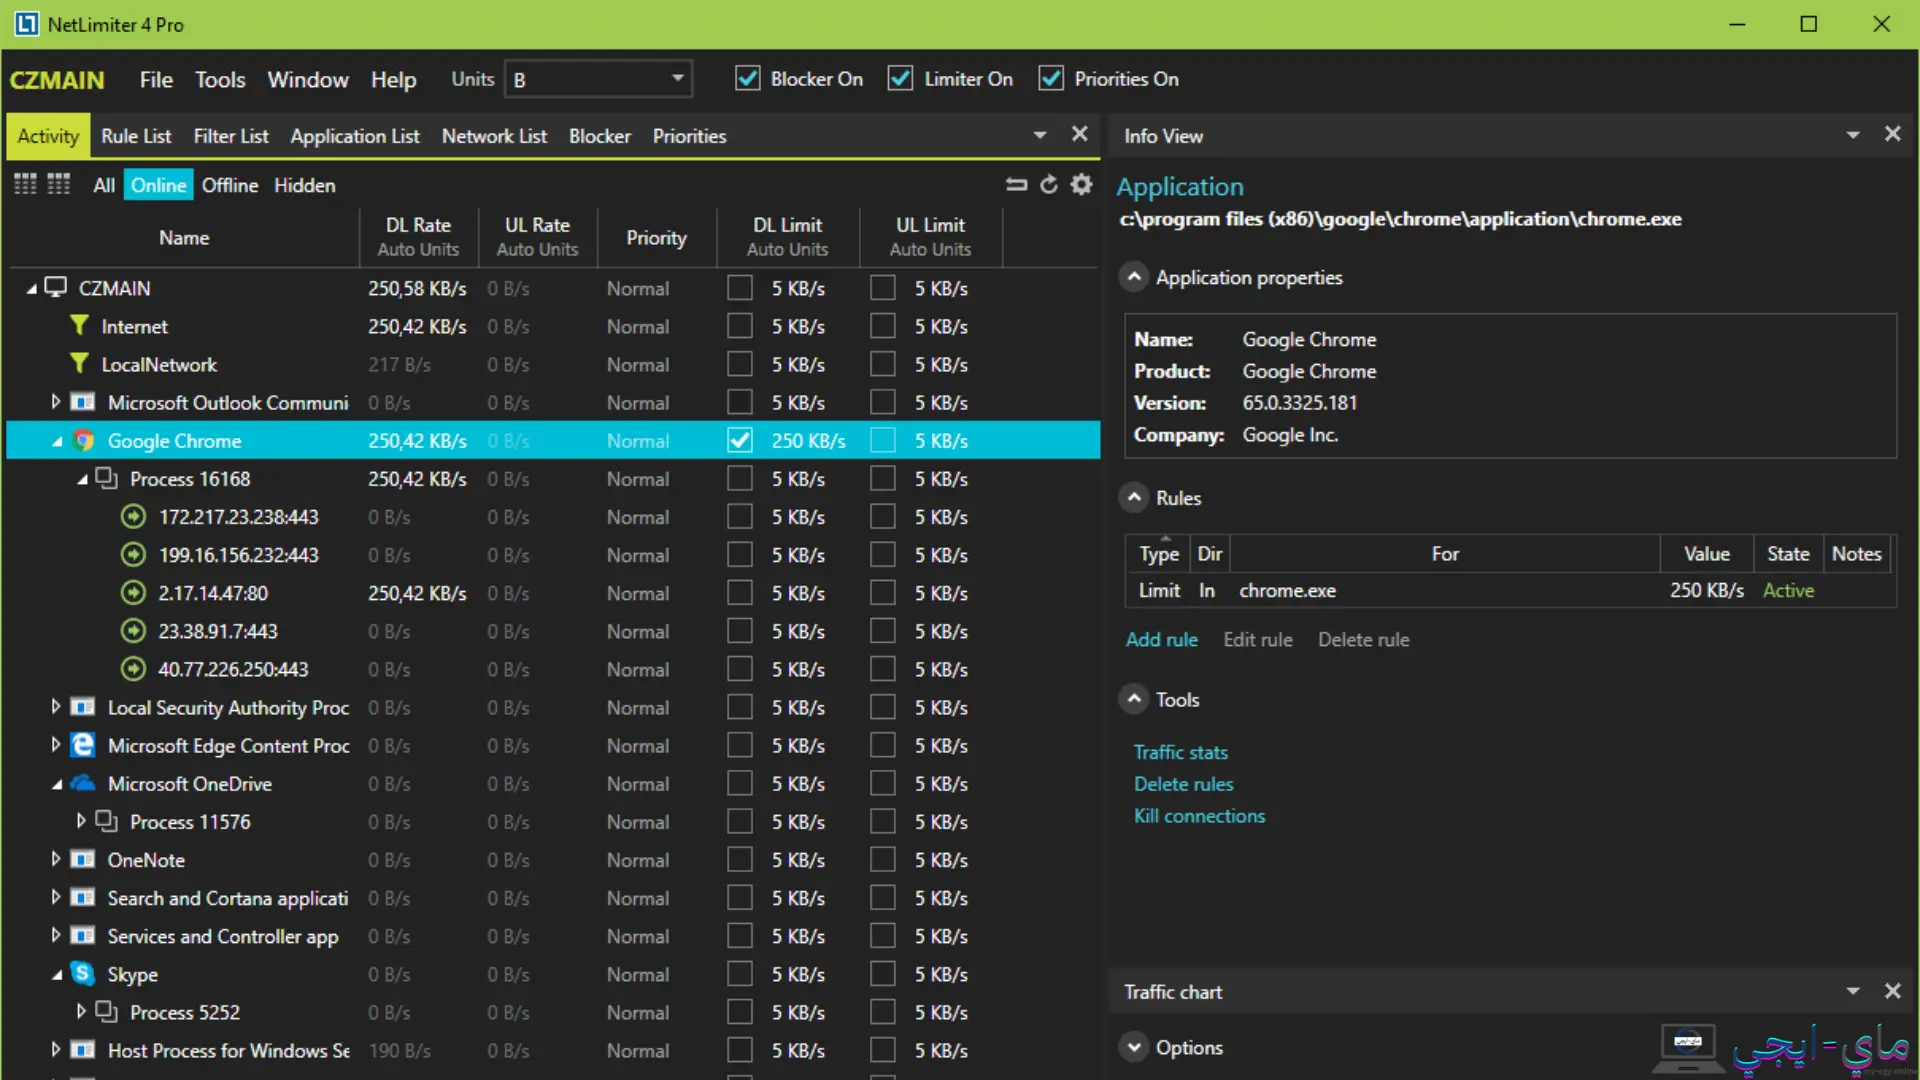The height and width of the screenshot is (1080, 1920).
Task: Enable Google Chrome UL Limit checkbox
Action: click(882, 441)
